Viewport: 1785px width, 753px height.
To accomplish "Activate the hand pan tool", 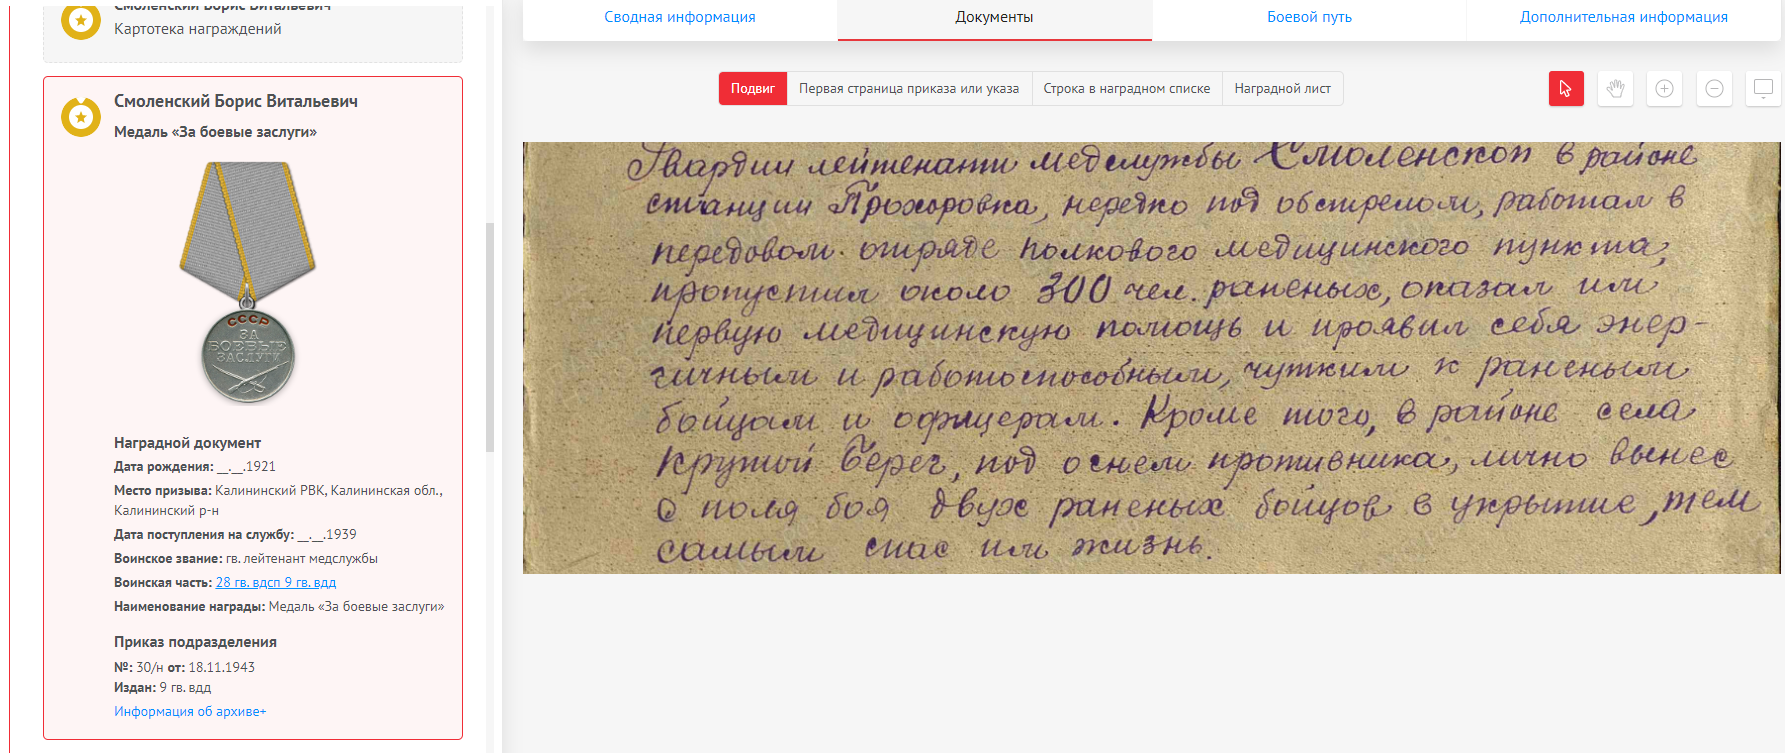I will point(1615,89).
